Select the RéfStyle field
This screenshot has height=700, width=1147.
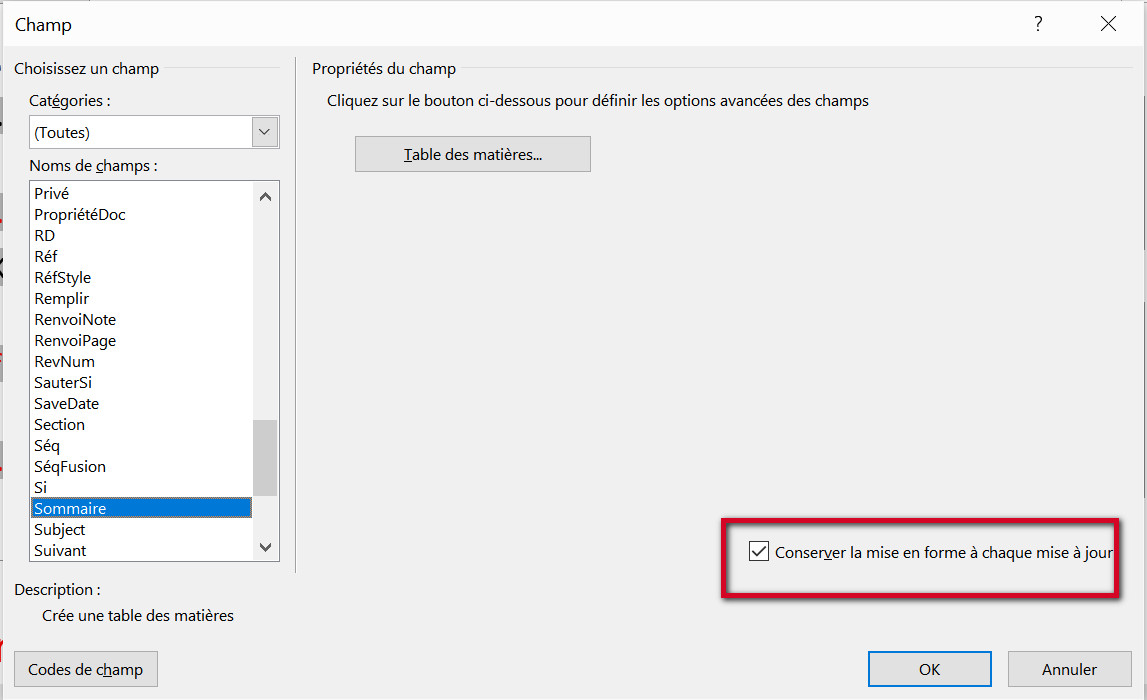[x=62, y=278]
